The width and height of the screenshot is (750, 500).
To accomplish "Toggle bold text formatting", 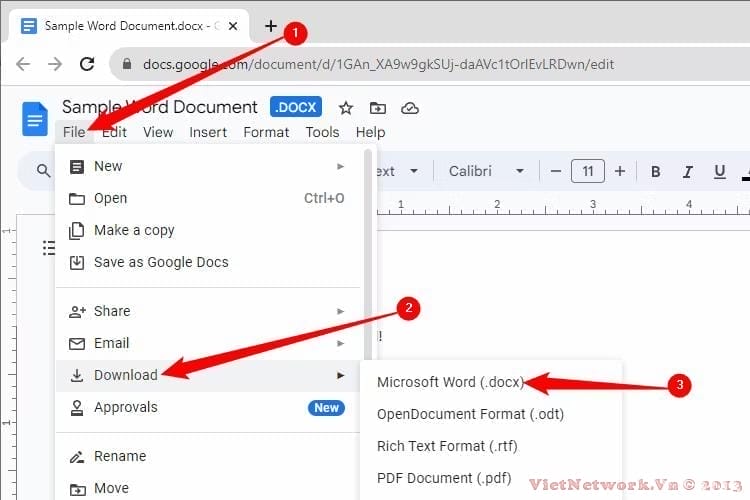I will tap(656, 172).
